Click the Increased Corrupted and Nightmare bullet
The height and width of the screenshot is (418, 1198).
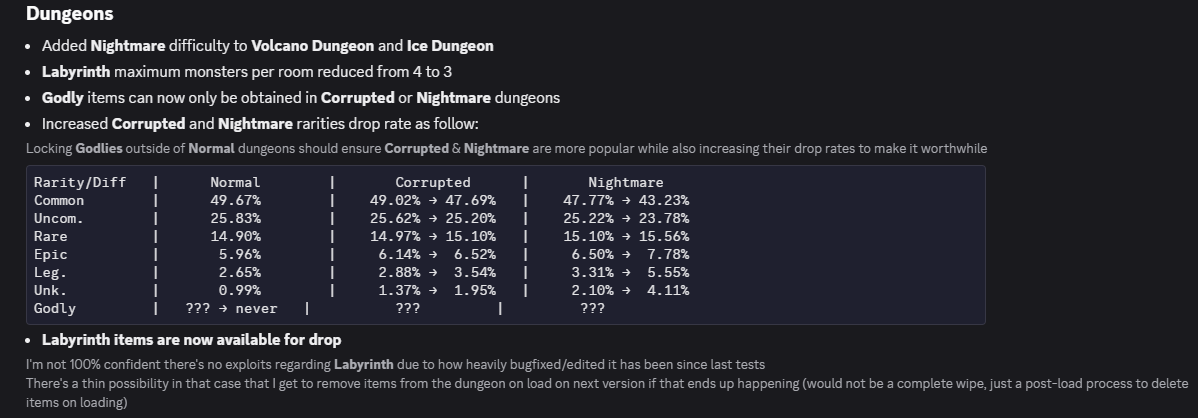pyautogui.click(x=260, y=124)
